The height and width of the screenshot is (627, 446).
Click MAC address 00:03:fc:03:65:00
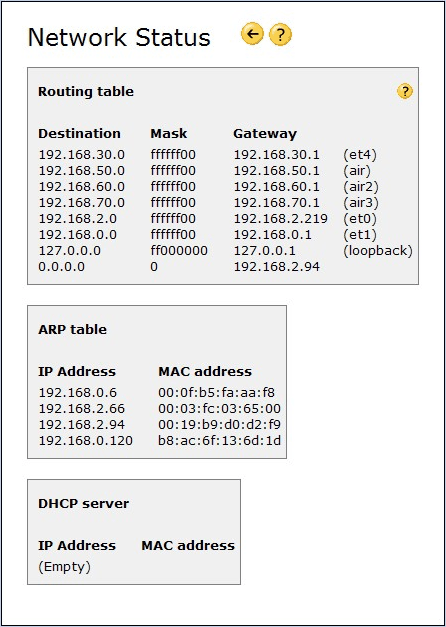tap(220, 409)
